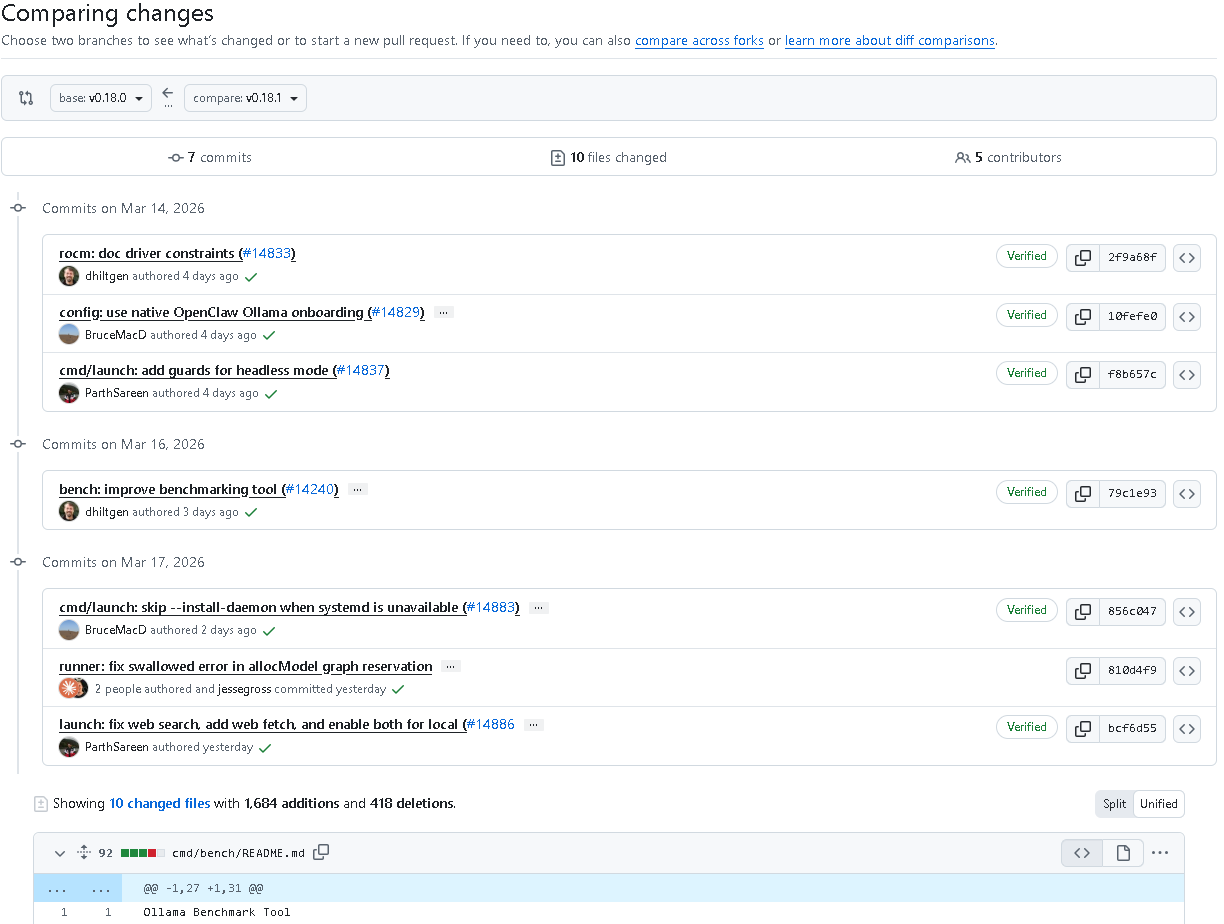This screenshot has width=1224, height=924.
Task: Browse repository at commit bcf6d55
Action: tap(1187, 728)
